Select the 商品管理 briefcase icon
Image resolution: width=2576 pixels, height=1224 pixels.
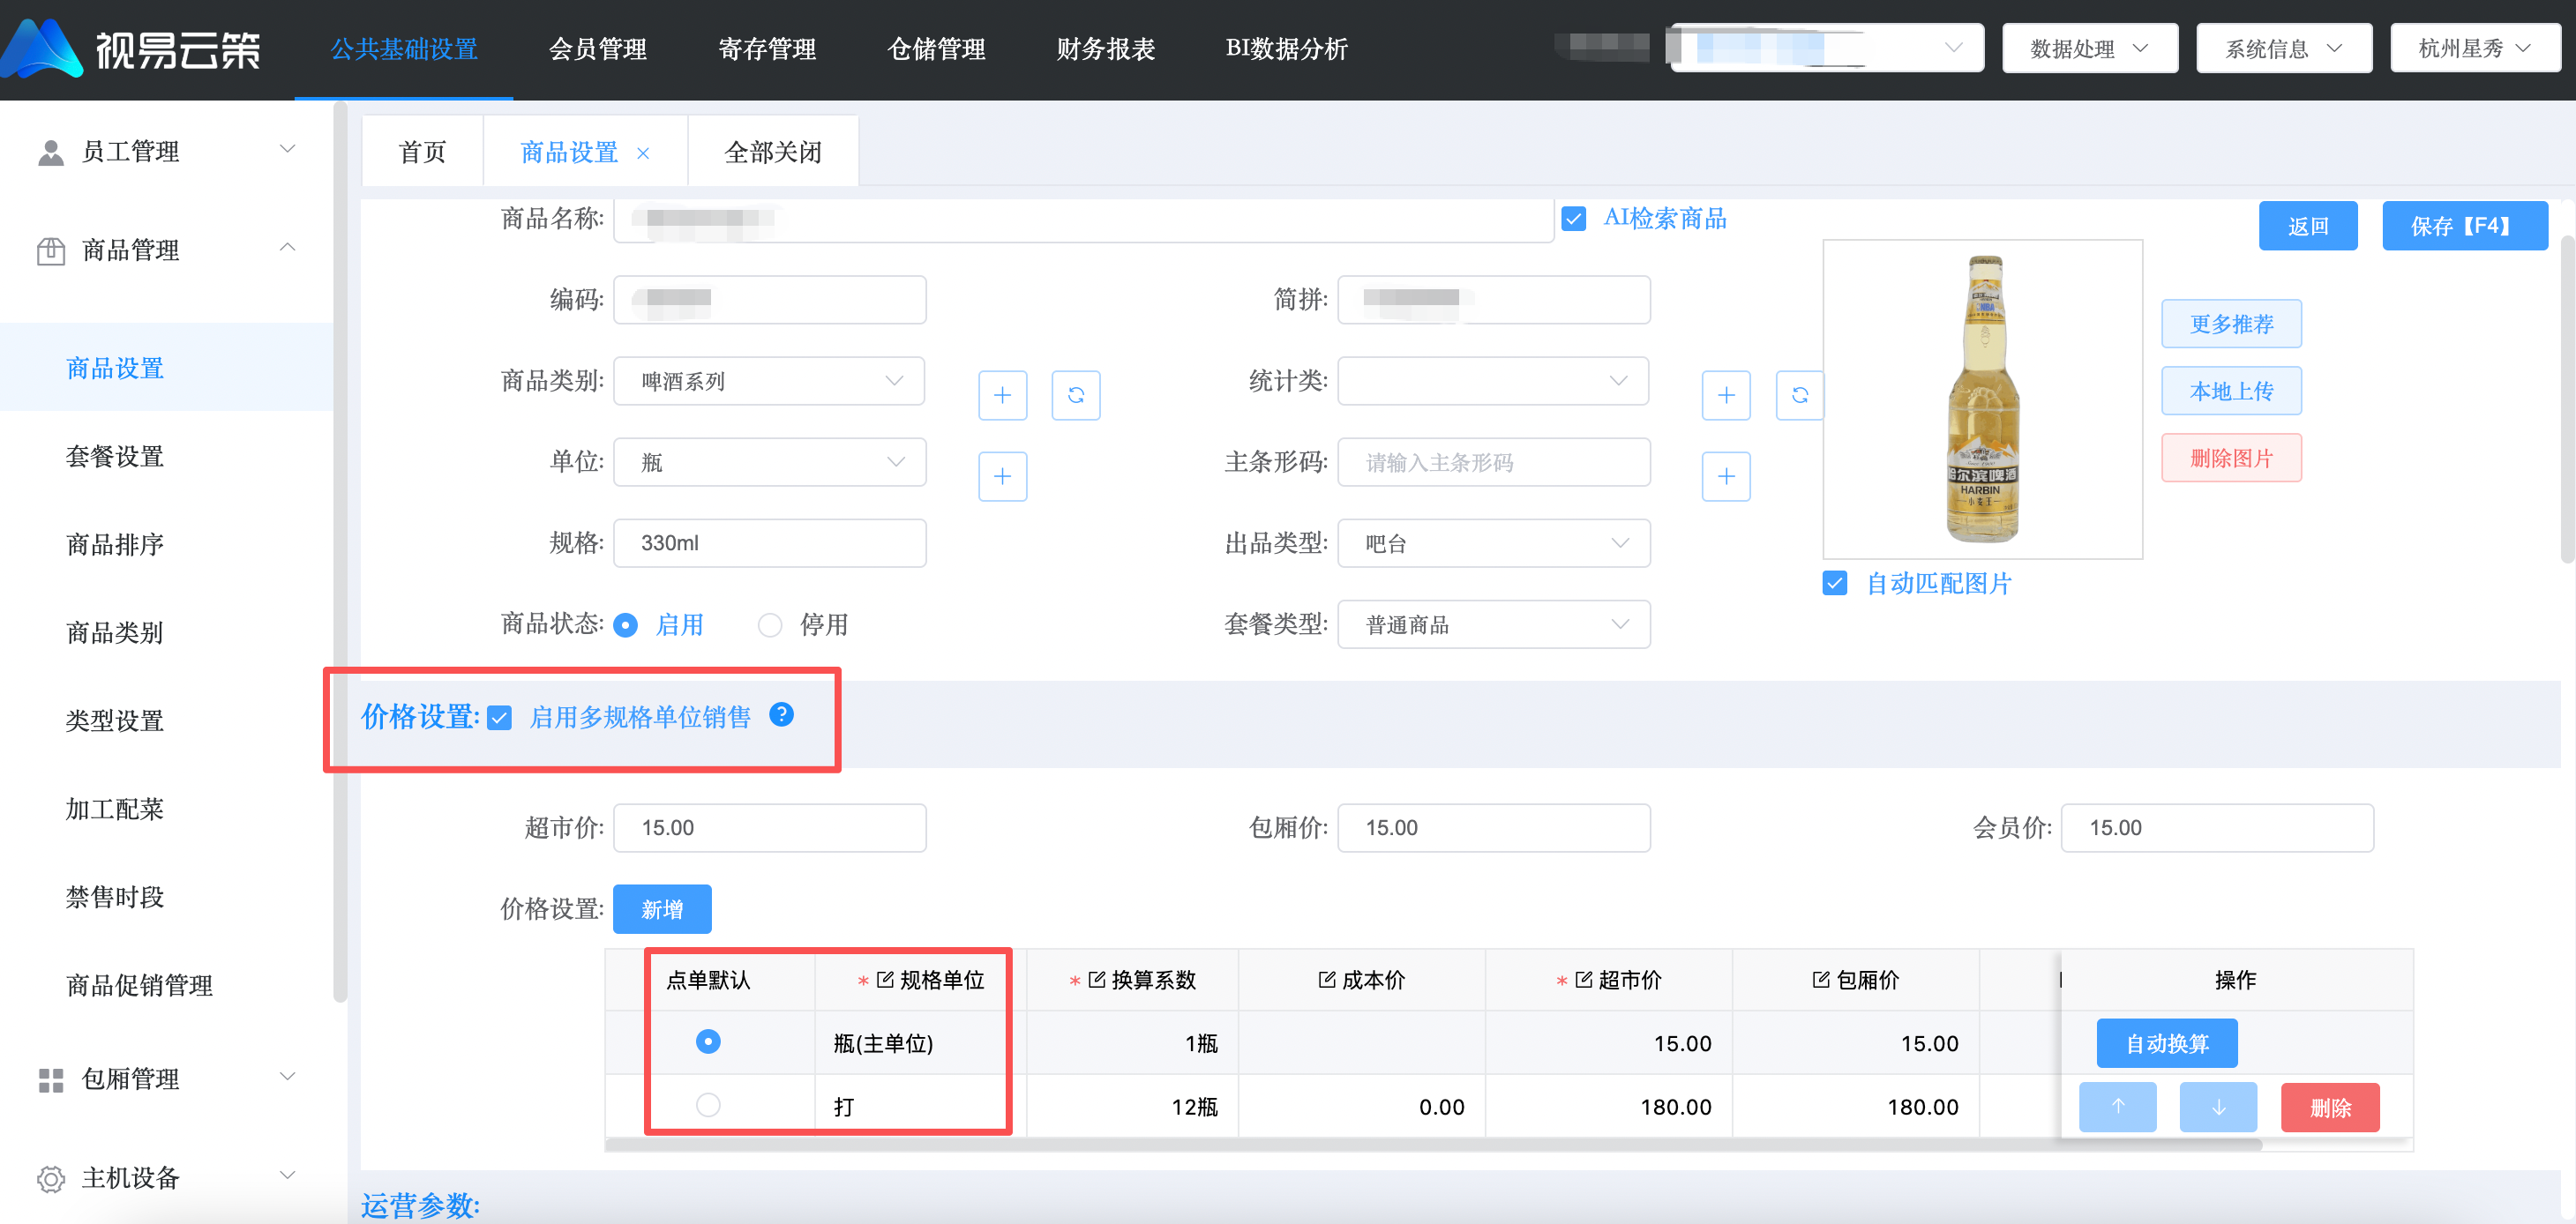[x=50, y=250]
